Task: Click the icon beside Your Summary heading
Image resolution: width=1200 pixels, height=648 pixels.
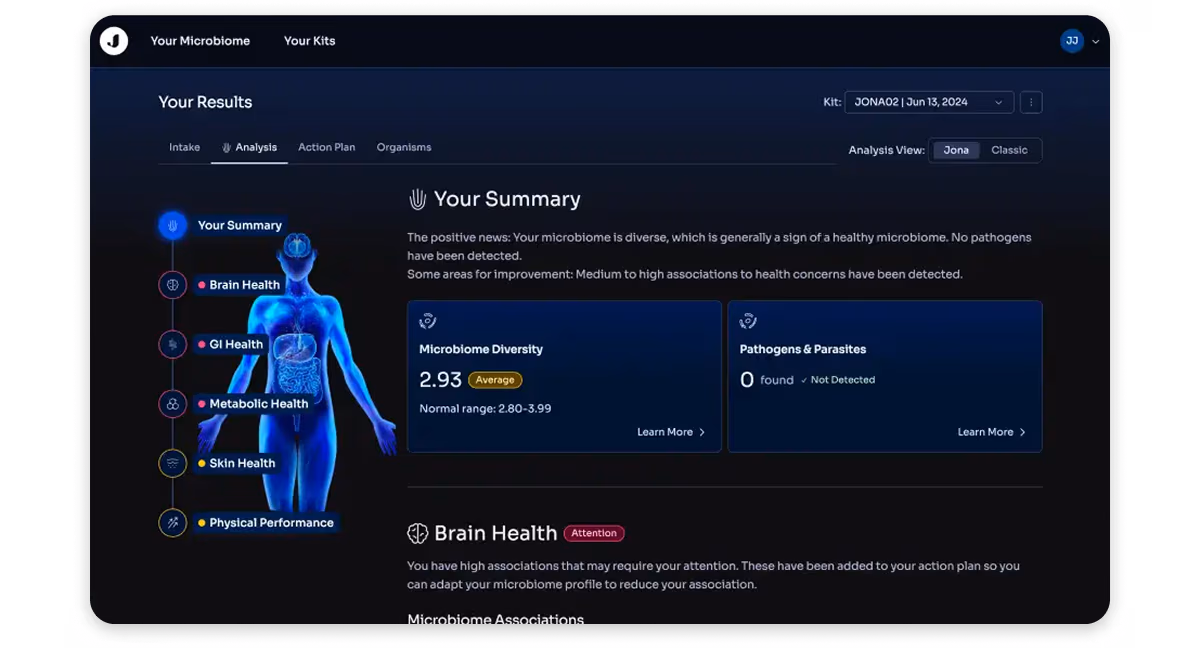Action: point(418,199)
